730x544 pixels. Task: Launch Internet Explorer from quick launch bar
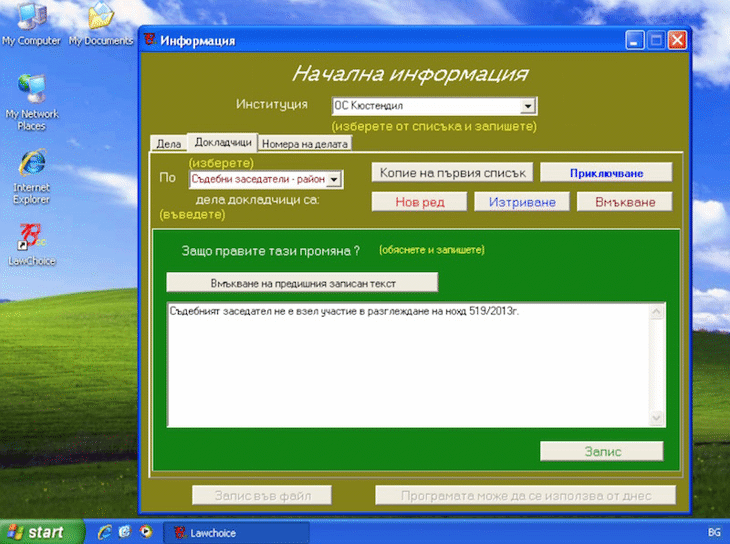(x=105, y=532)
